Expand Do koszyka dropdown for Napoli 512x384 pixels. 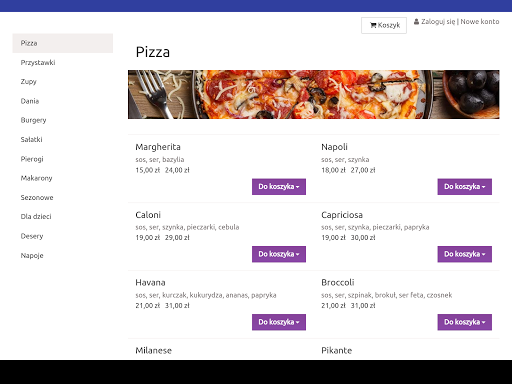465,187
